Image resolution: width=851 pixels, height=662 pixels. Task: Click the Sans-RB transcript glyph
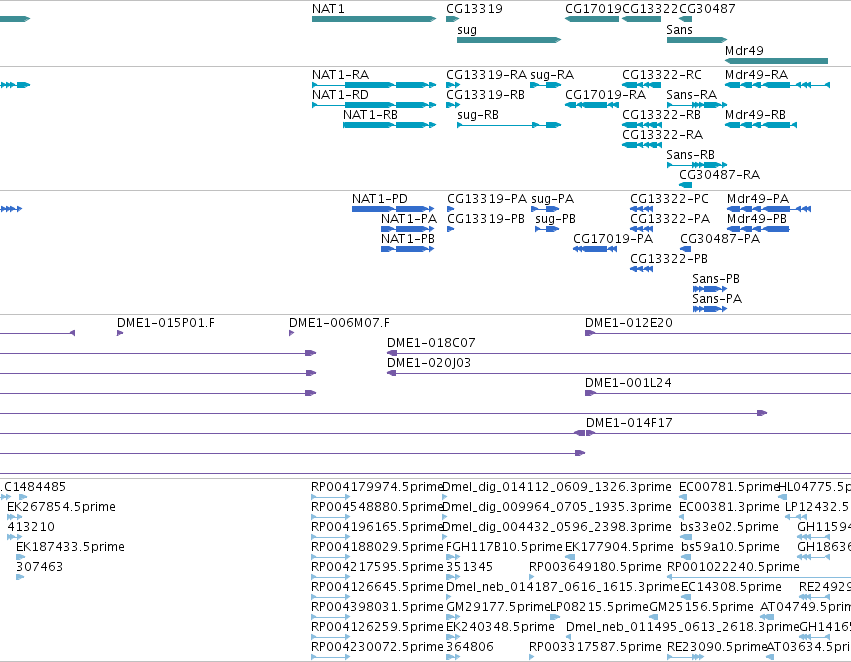696,165
